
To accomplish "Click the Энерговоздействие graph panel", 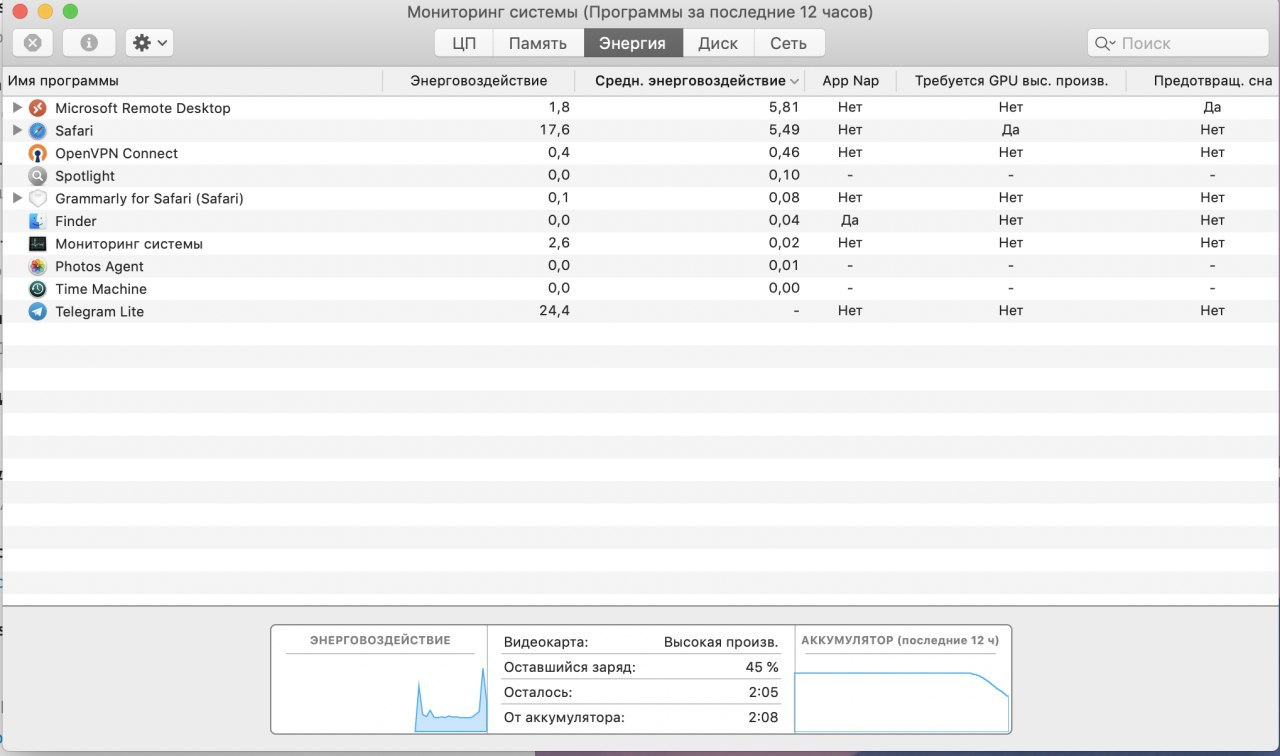I will point(379,680).
